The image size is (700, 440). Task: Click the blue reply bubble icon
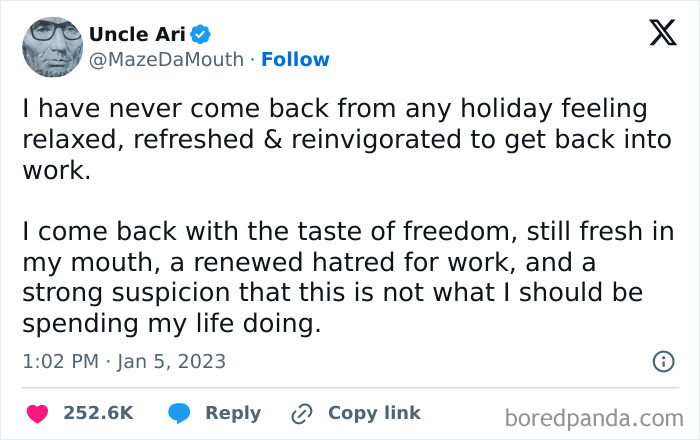pos(180,413)
